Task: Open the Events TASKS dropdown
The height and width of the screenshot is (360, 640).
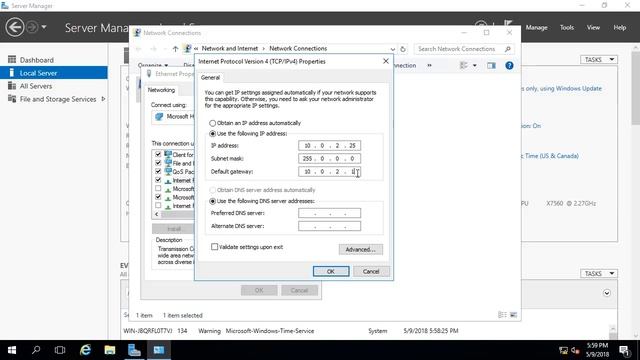Action: [x=599, y=273]
